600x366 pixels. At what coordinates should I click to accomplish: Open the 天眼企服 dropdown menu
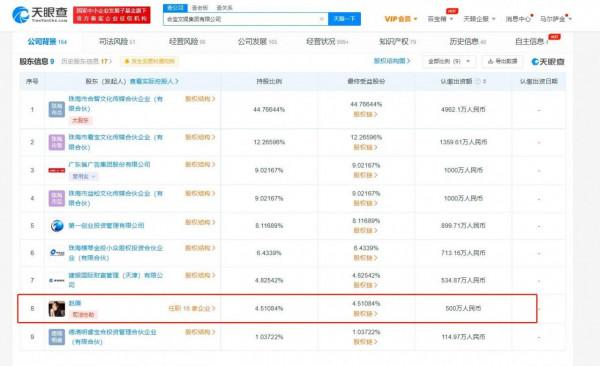pos(479,19)
